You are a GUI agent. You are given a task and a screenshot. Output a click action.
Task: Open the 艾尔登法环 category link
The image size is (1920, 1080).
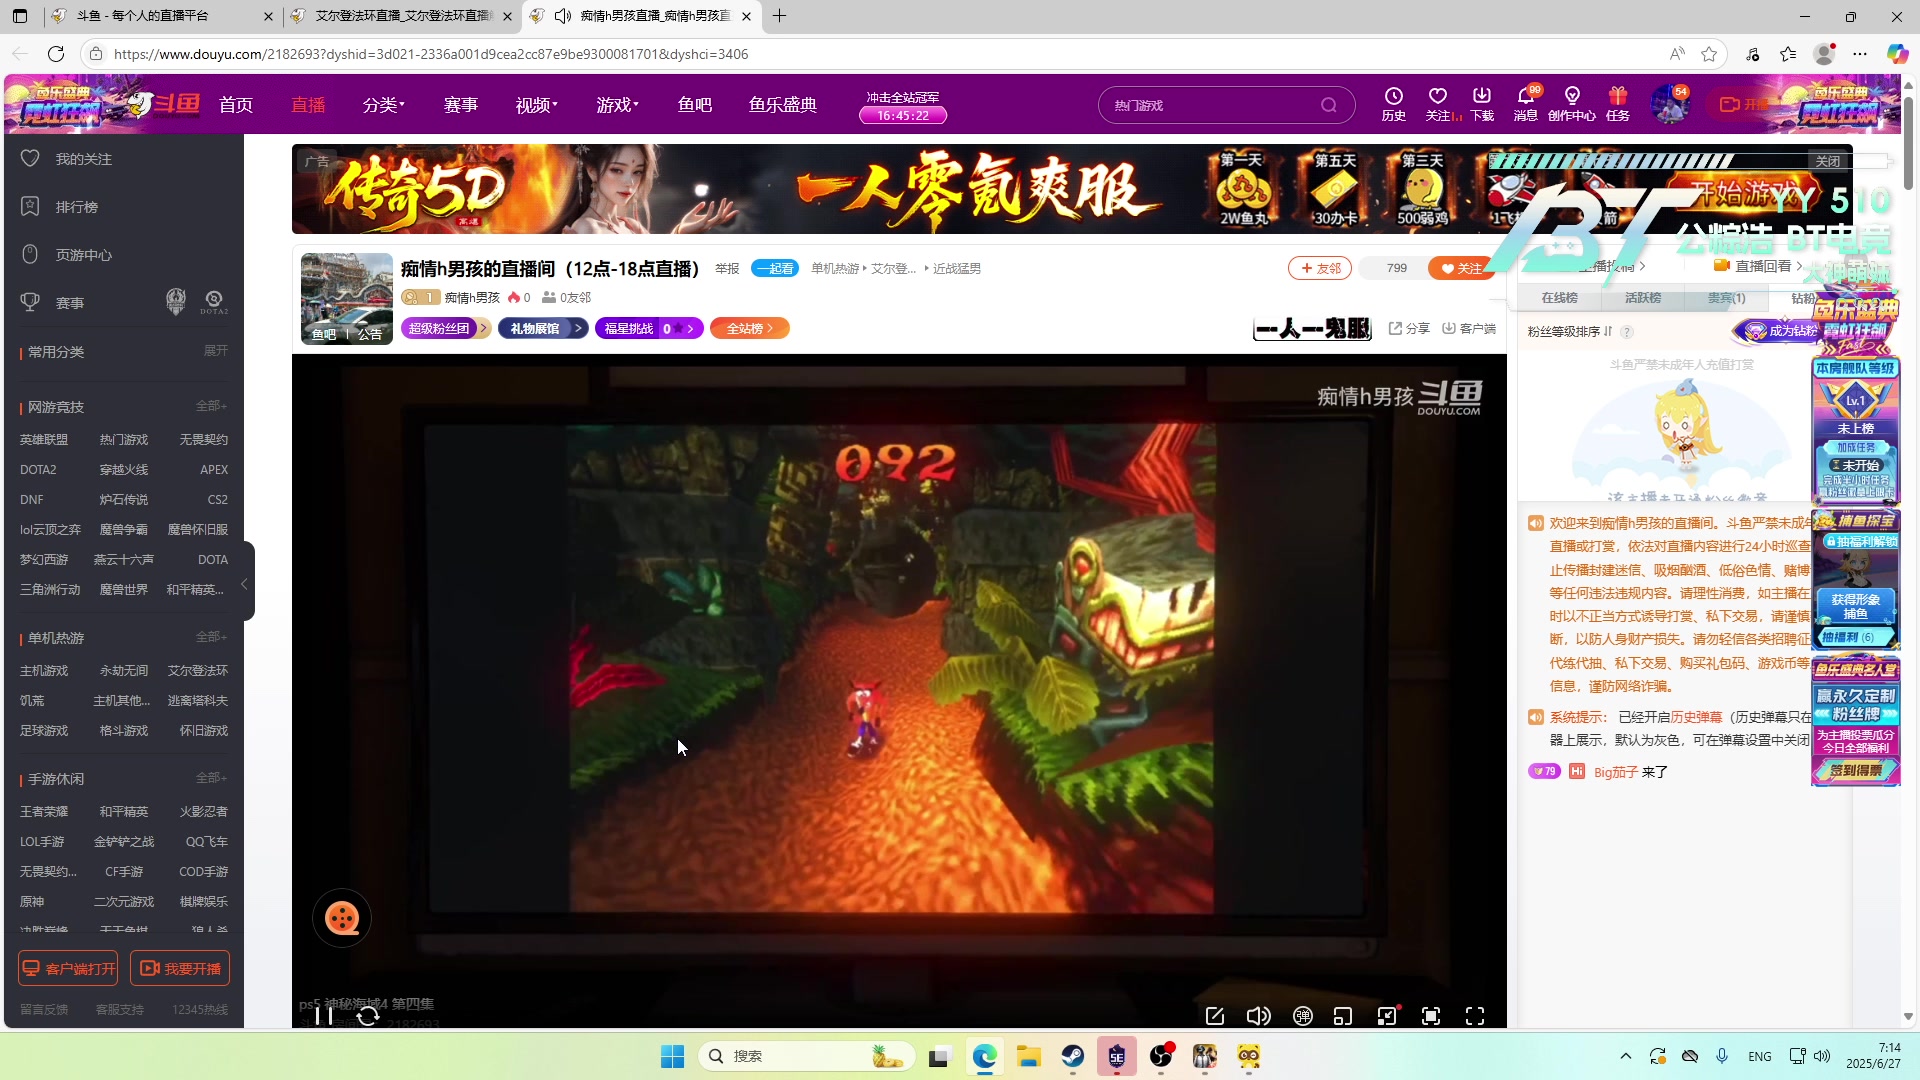coord(198,671)
